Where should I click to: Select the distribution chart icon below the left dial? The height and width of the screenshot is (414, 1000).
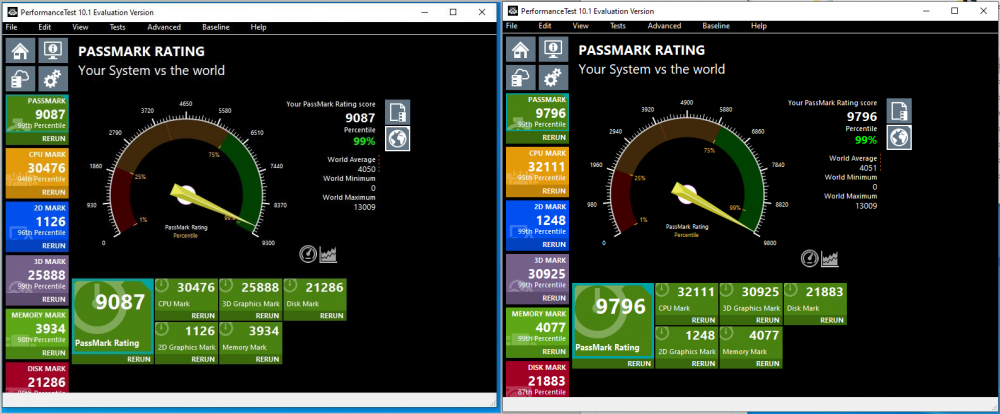click(x=328, y=255)
